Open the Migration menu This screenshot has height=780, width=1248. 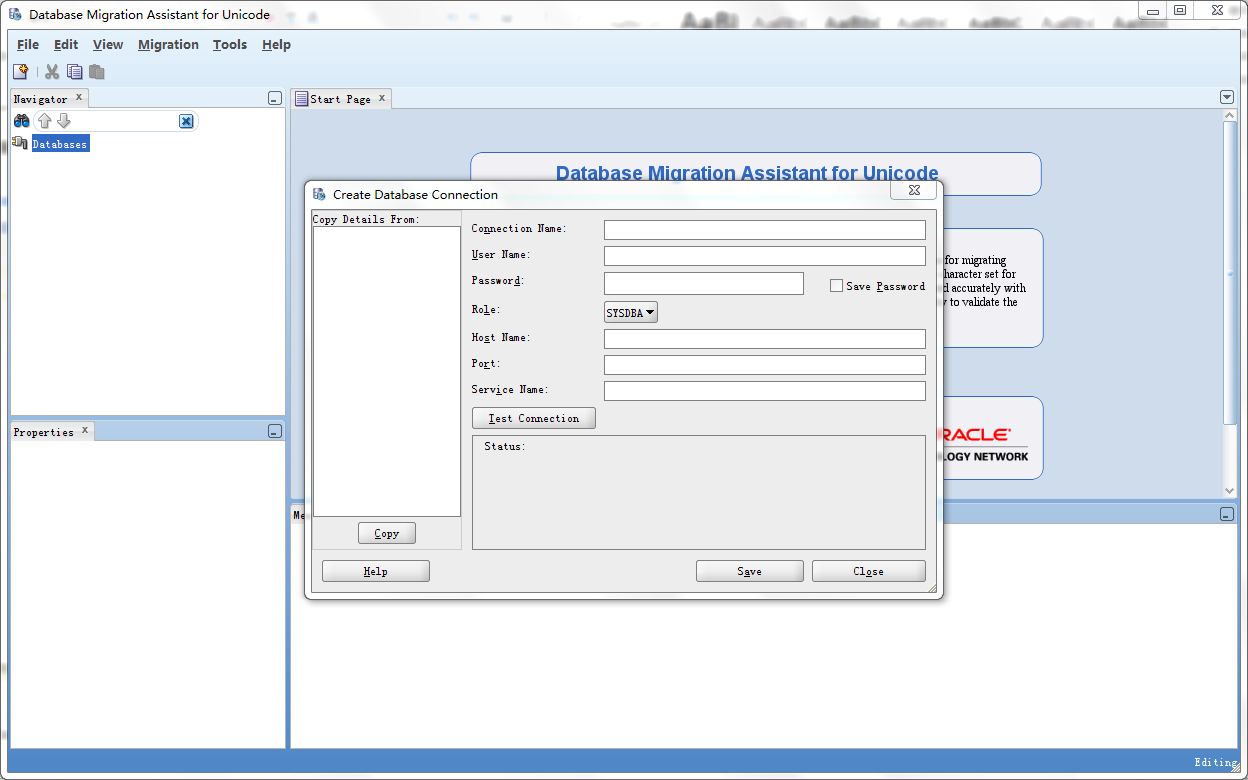pyautogui.click(x=168, y=44)
